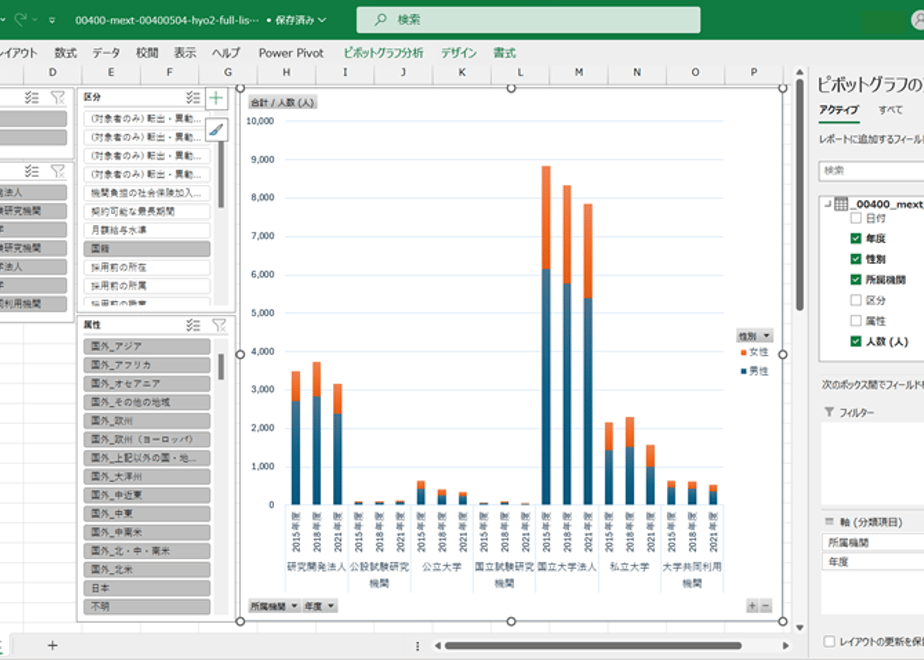Uncheck the 性別 field checkbox
Viewport: 924px width, 660px height.
[x=856, y=259]
